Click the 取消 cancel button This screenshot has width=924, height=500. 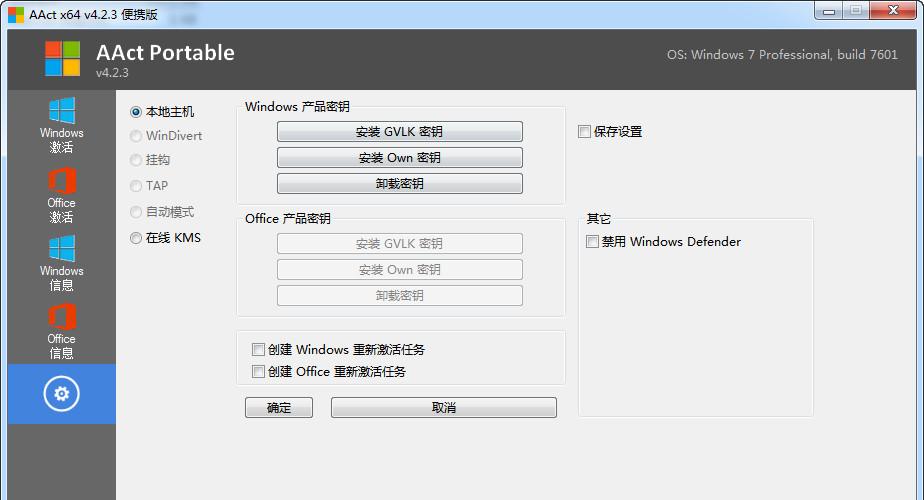pyautogui.click(x=444, y=407)
